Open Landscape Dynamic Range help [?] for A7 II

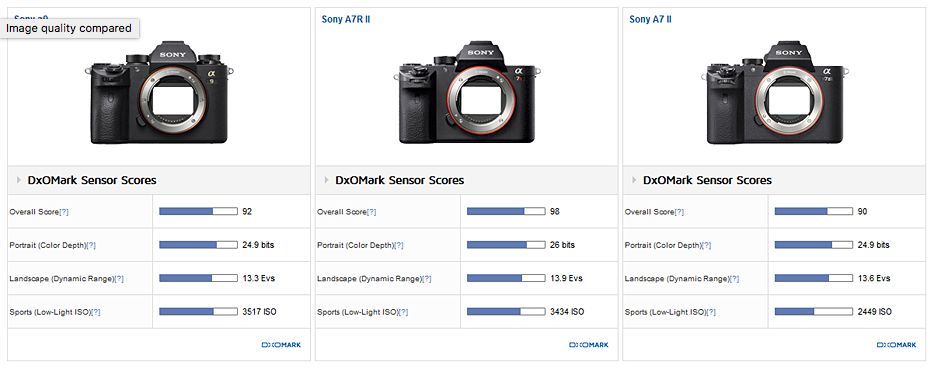[x=734, y=279]
